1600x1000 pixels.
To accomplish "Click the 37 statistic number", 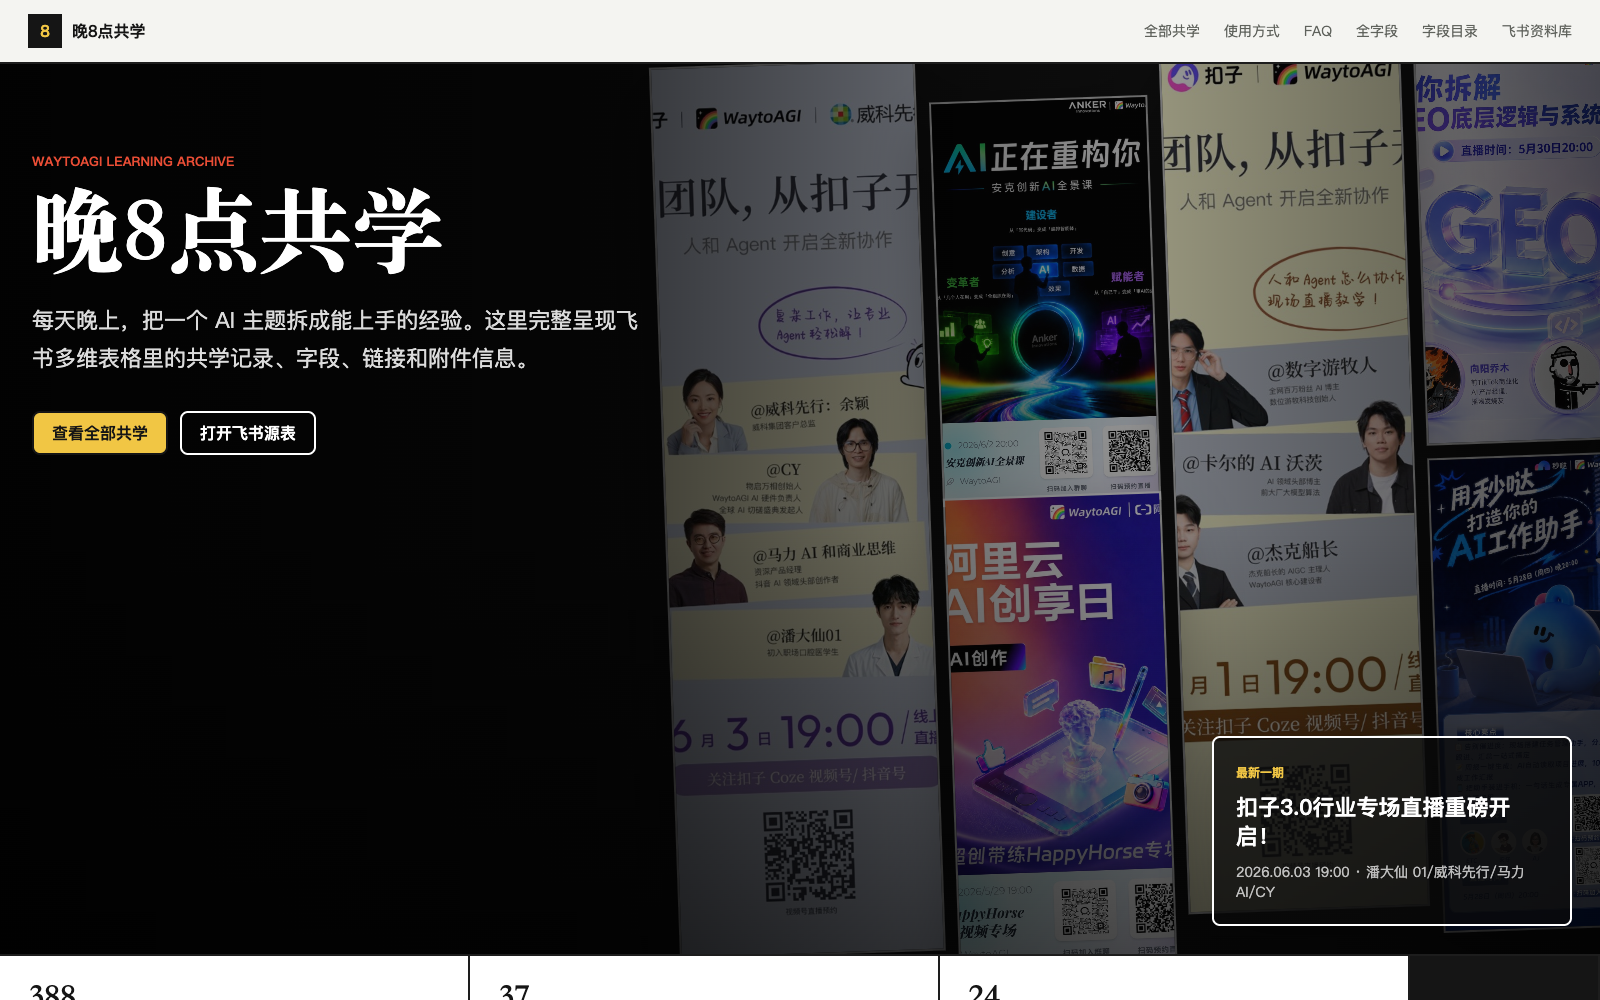I will pyautogui.click(x=514, y=991).
